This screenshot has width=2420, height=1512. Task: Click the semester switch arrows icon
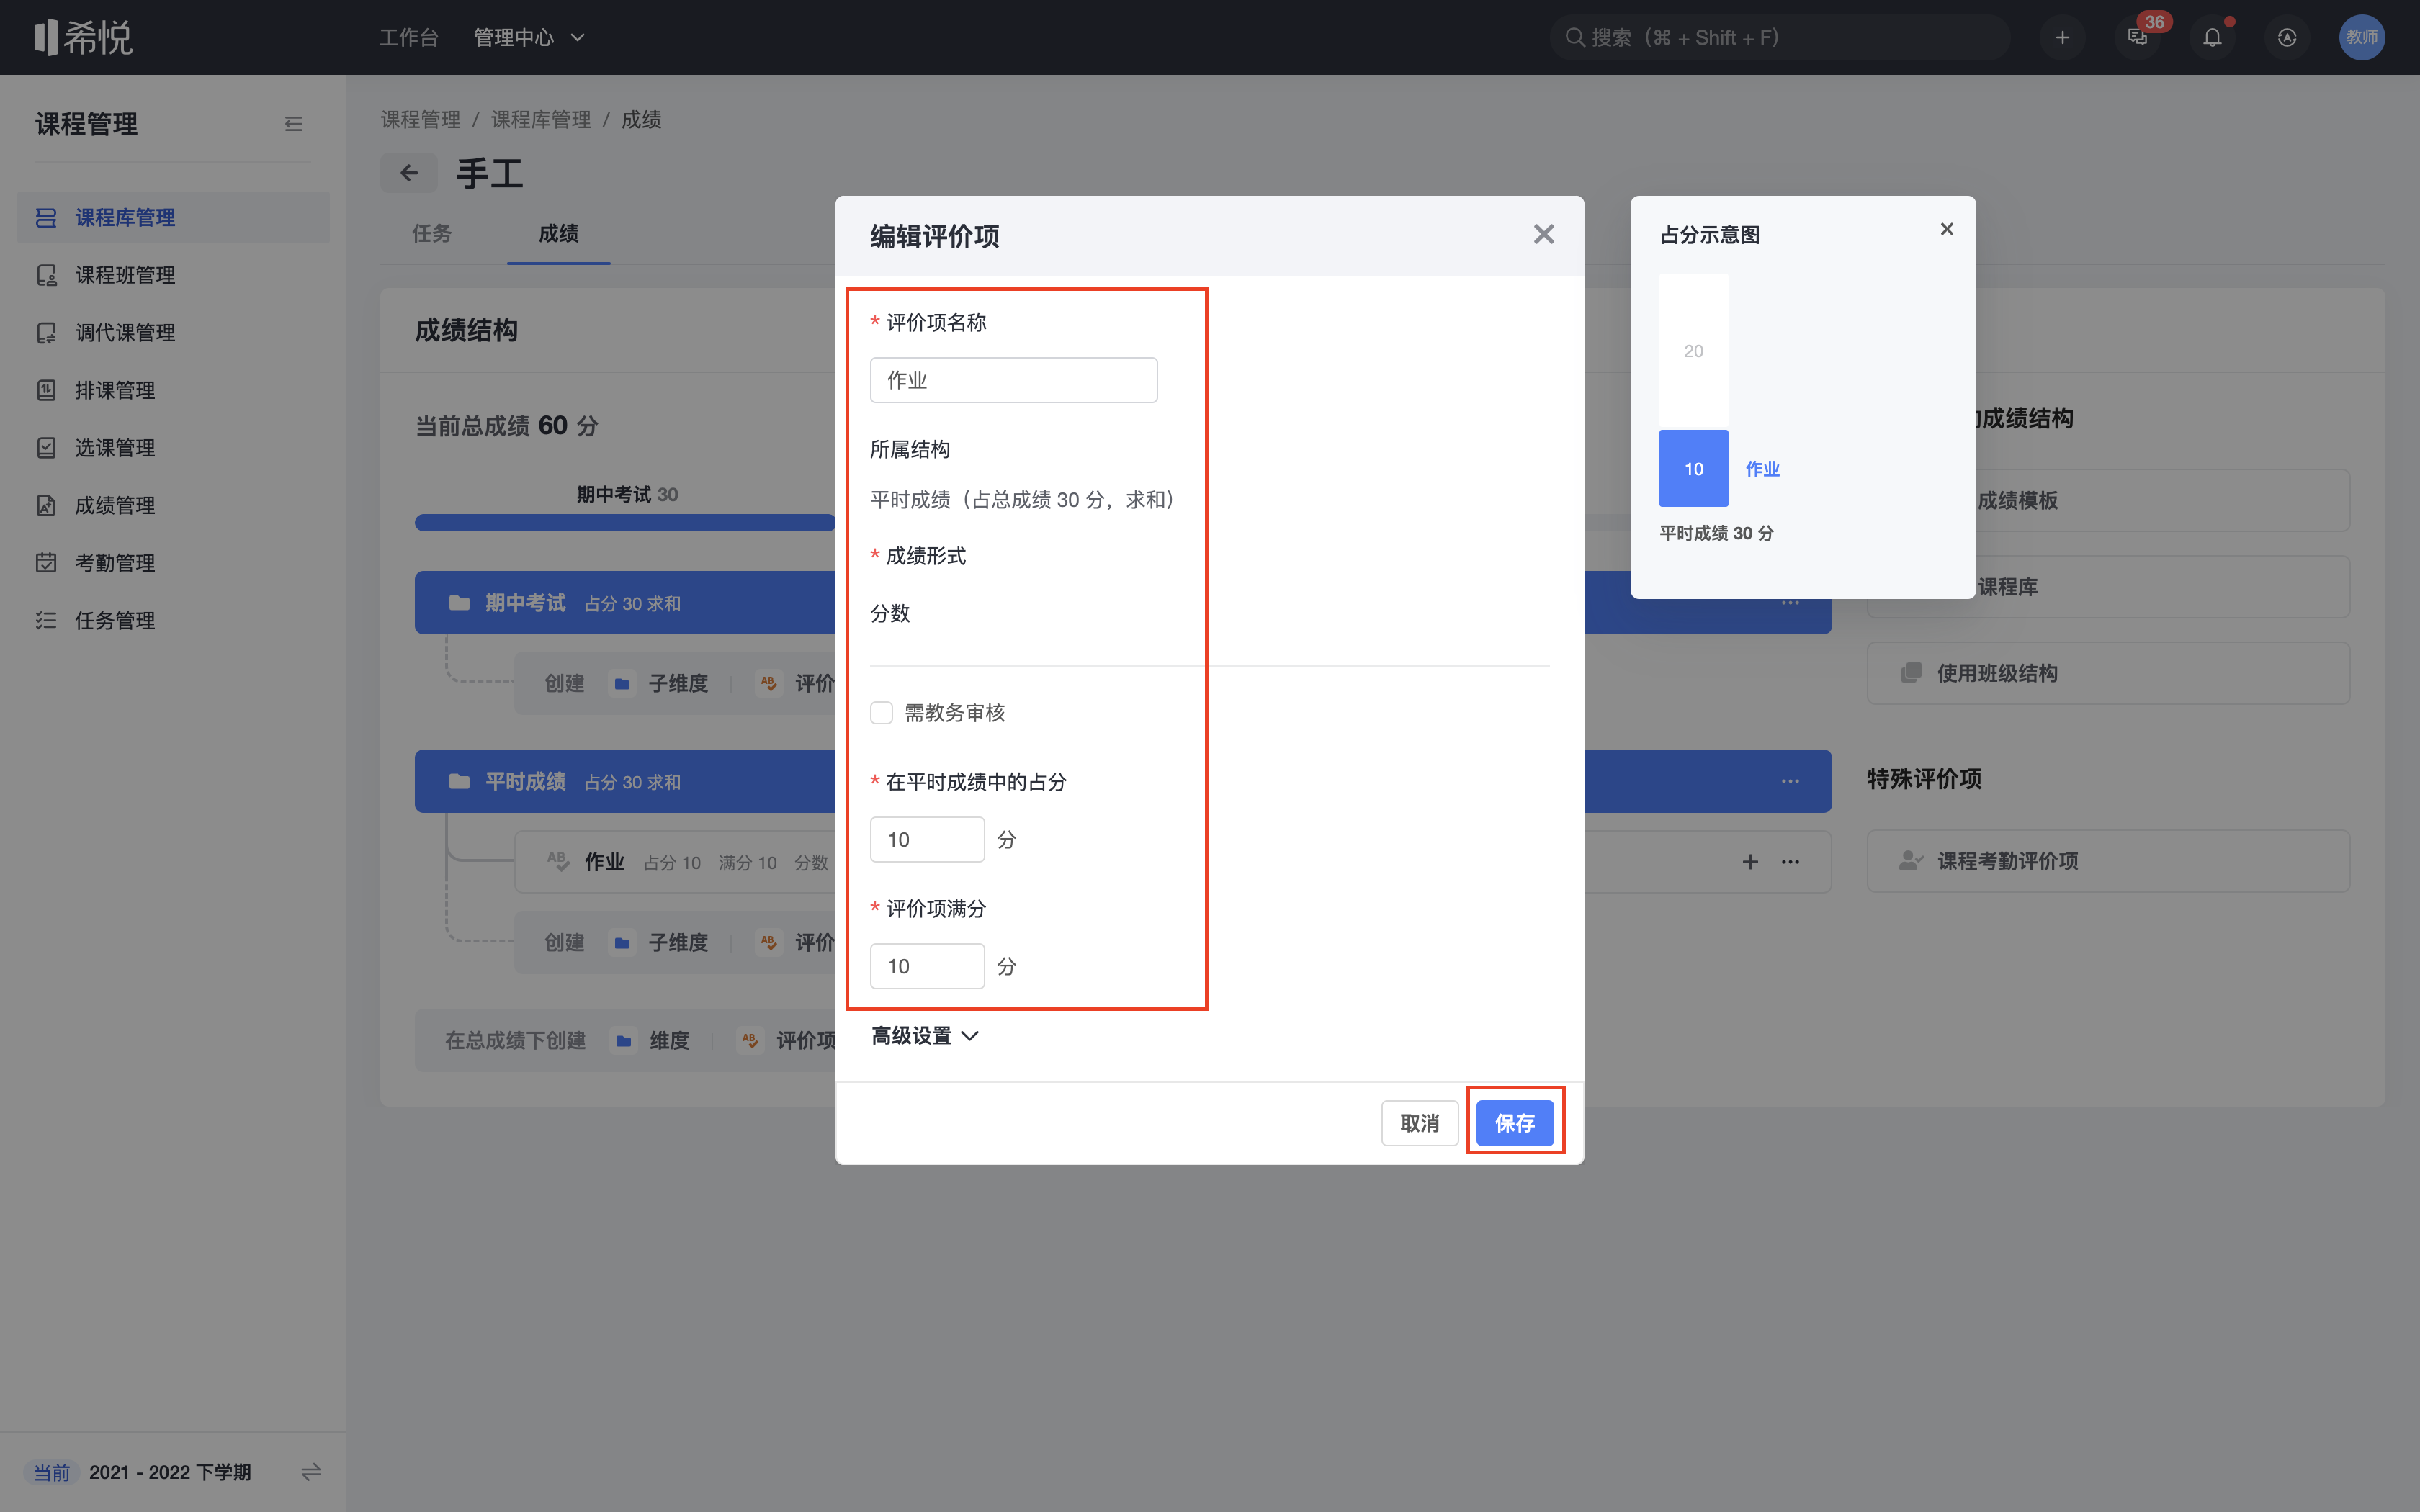311,1471
